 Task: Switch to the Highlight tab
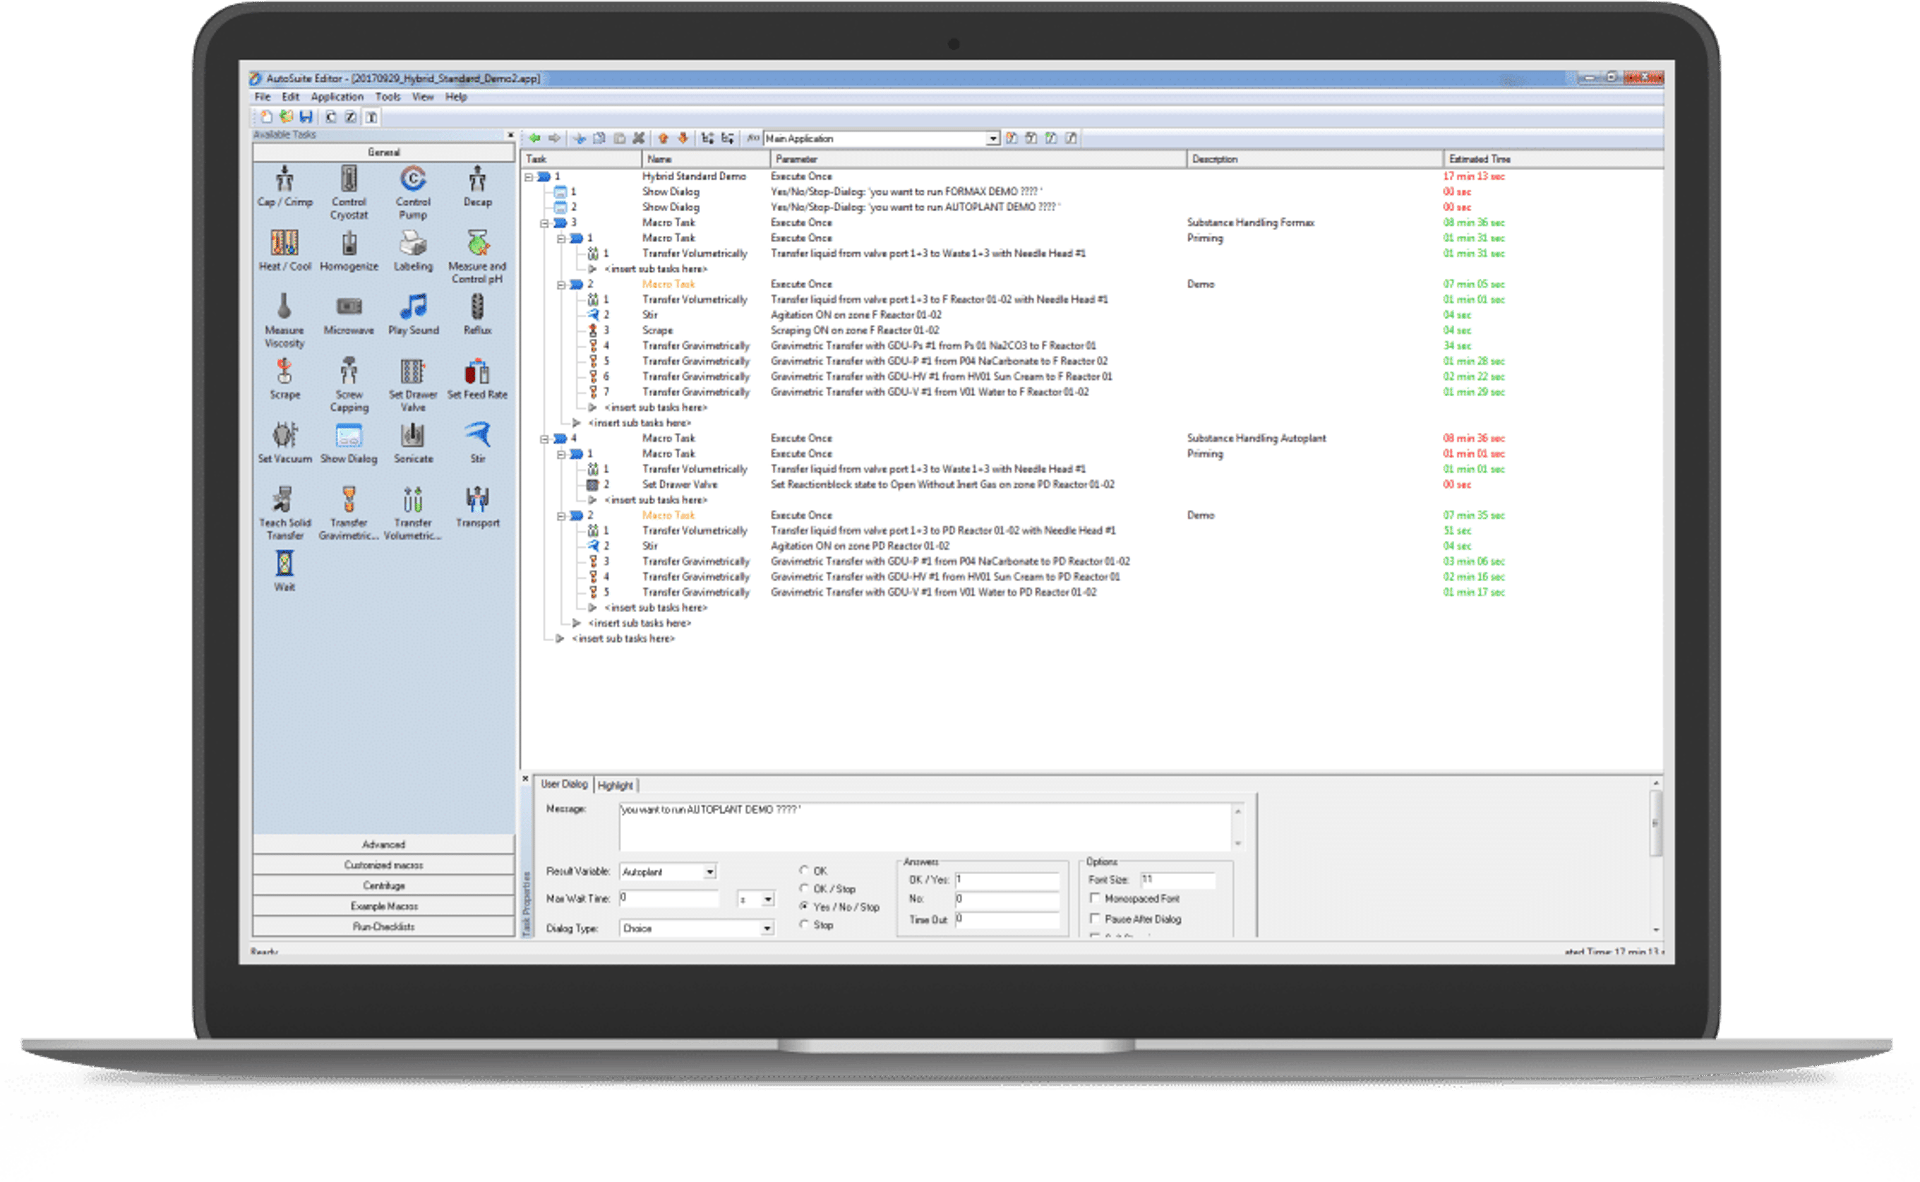[615, 785]
